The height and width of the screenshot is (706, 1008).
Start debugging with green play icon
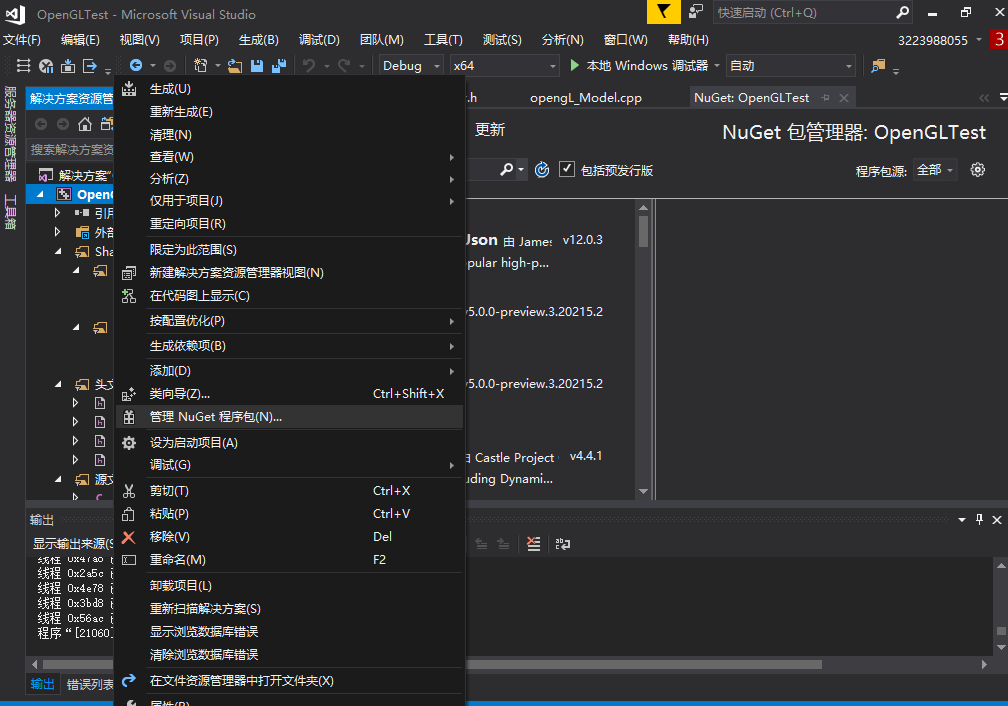point(575,66)
